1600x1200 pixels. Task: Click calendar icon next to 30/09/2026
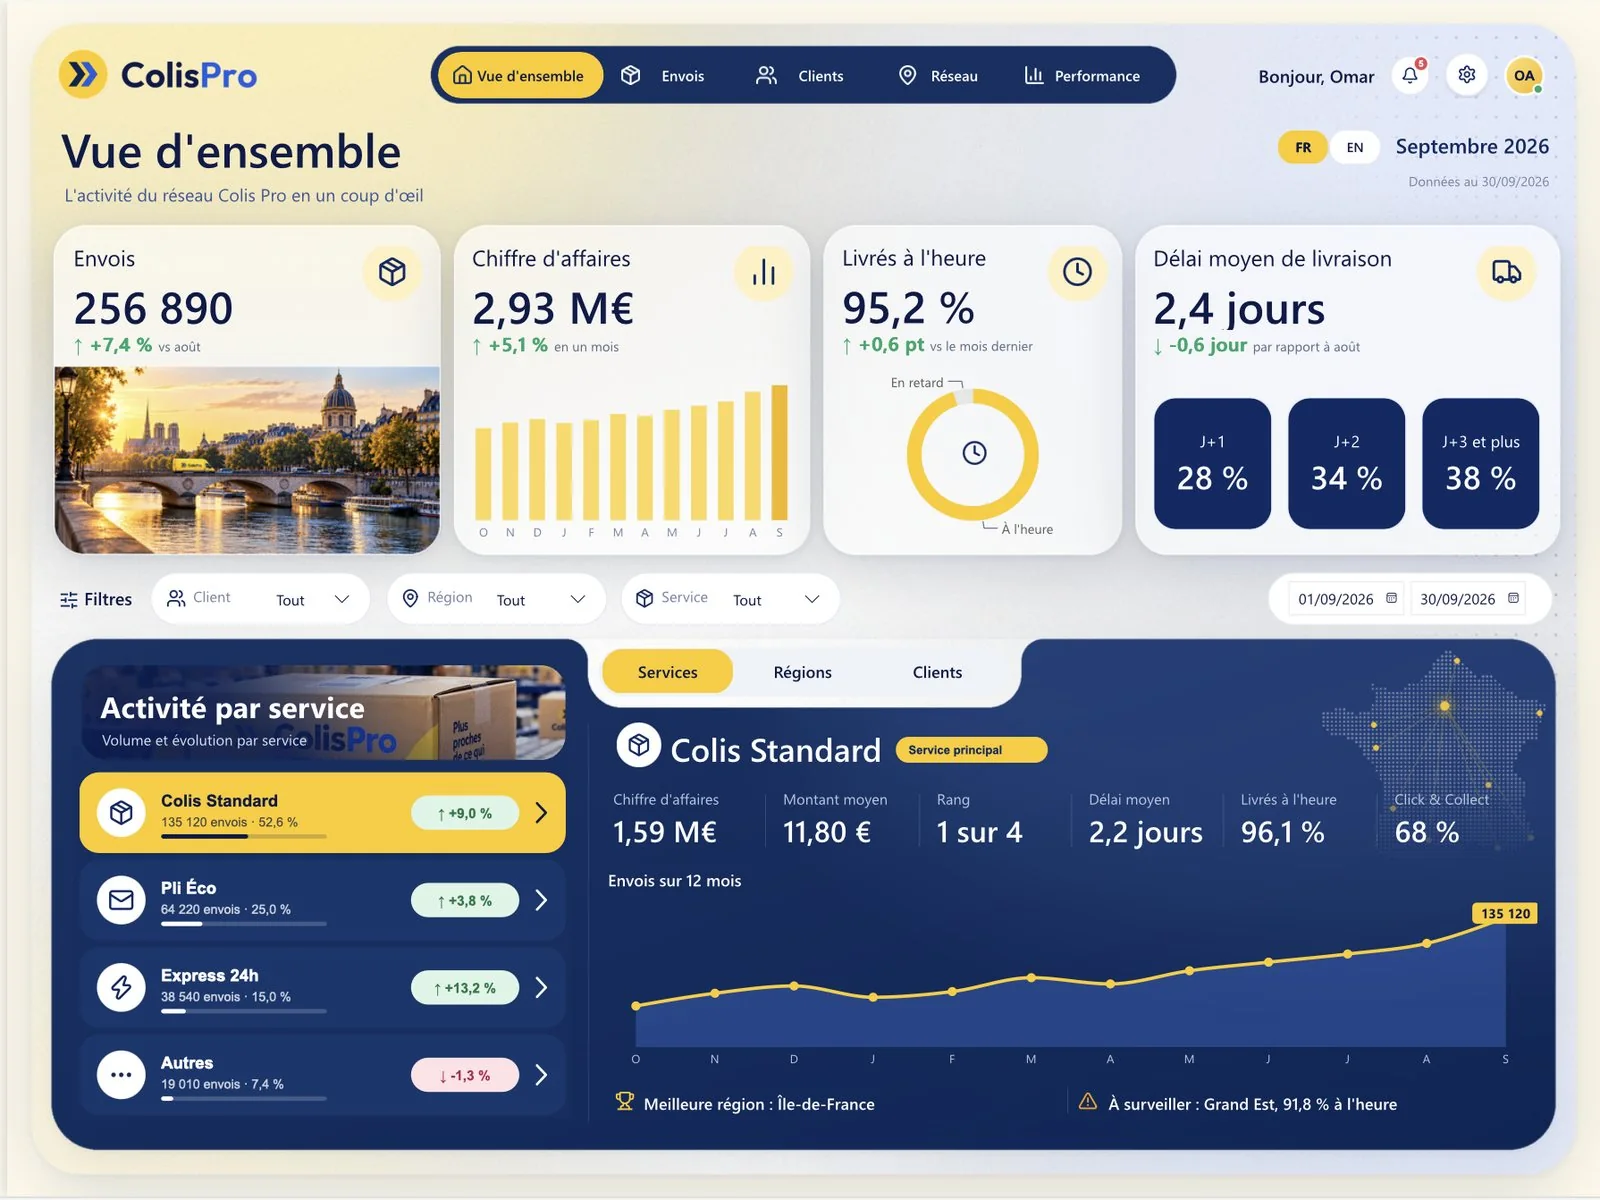[x=1513, y=598]
